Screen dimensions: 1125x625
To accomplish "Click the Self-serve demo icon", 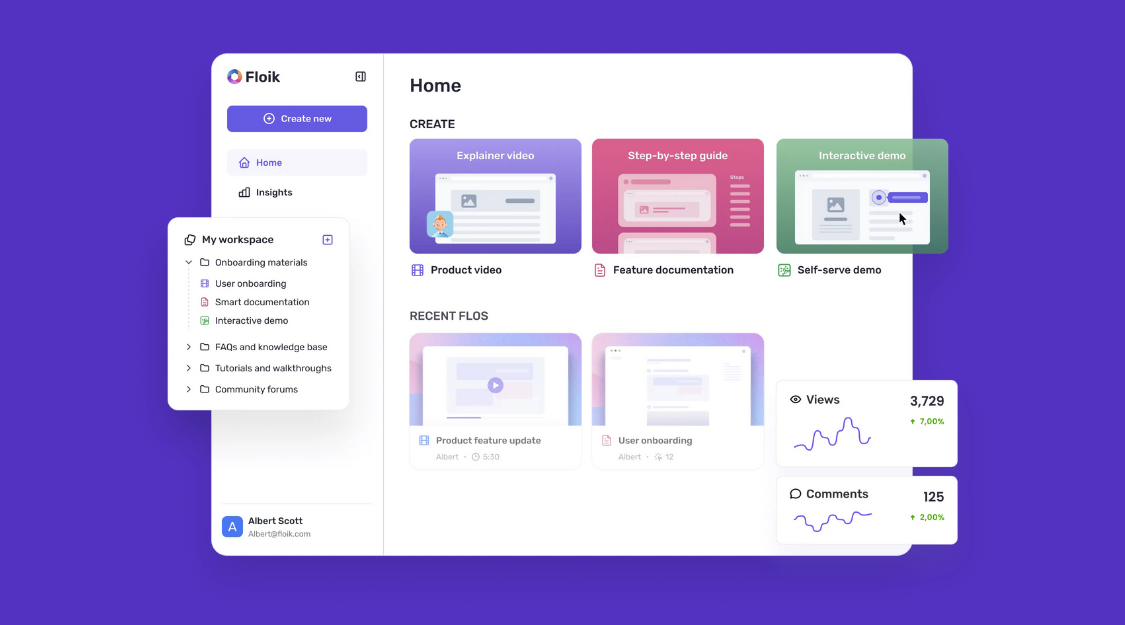I will tap(783, 269).
